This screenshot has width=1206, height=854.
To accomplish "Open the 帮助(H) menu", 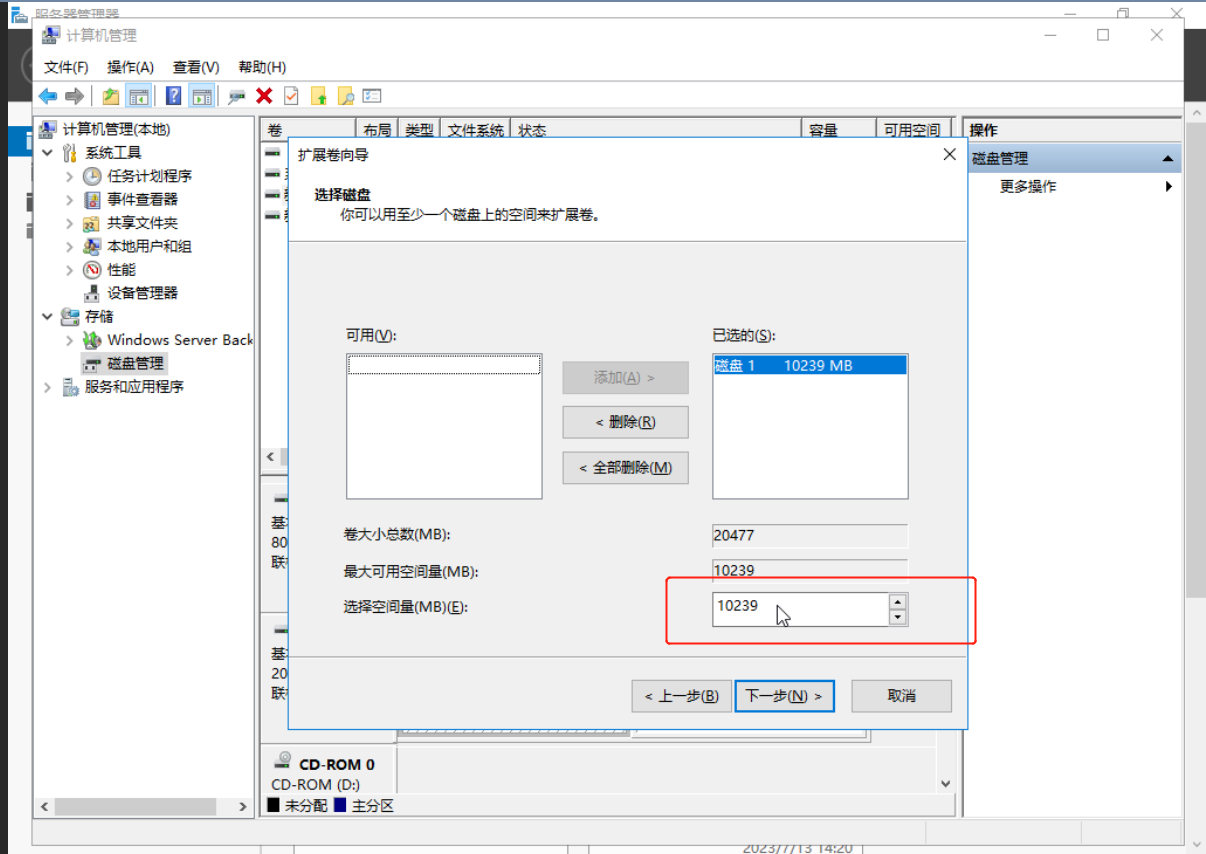I will (262, 67).
